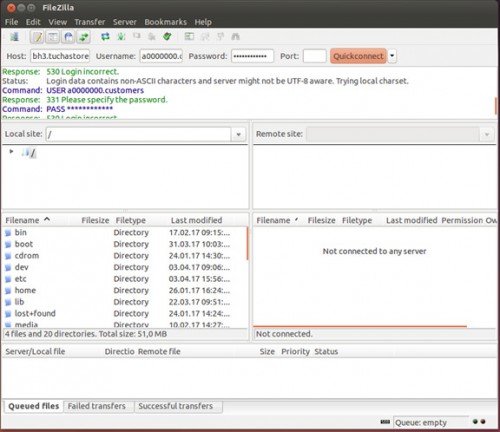Viewport: 500px width, 432px height.
Task: Click the cancel current operation icon
Action: tap(137, 36)
